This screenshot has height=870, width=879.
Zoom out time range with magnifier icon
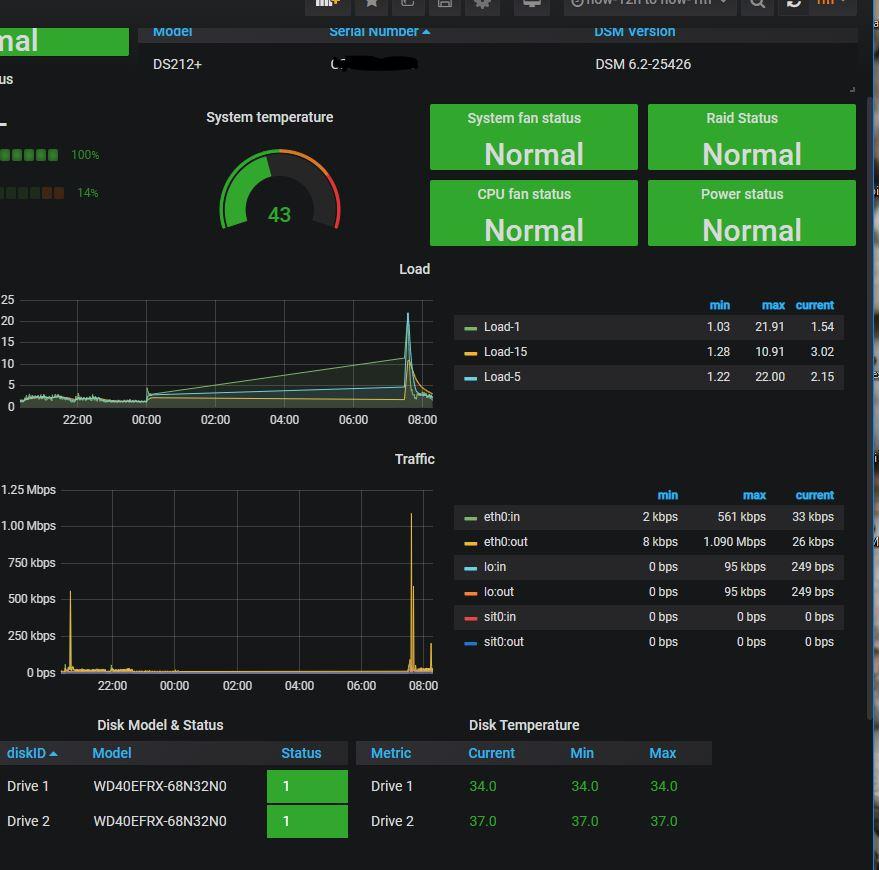pos(757,4)
